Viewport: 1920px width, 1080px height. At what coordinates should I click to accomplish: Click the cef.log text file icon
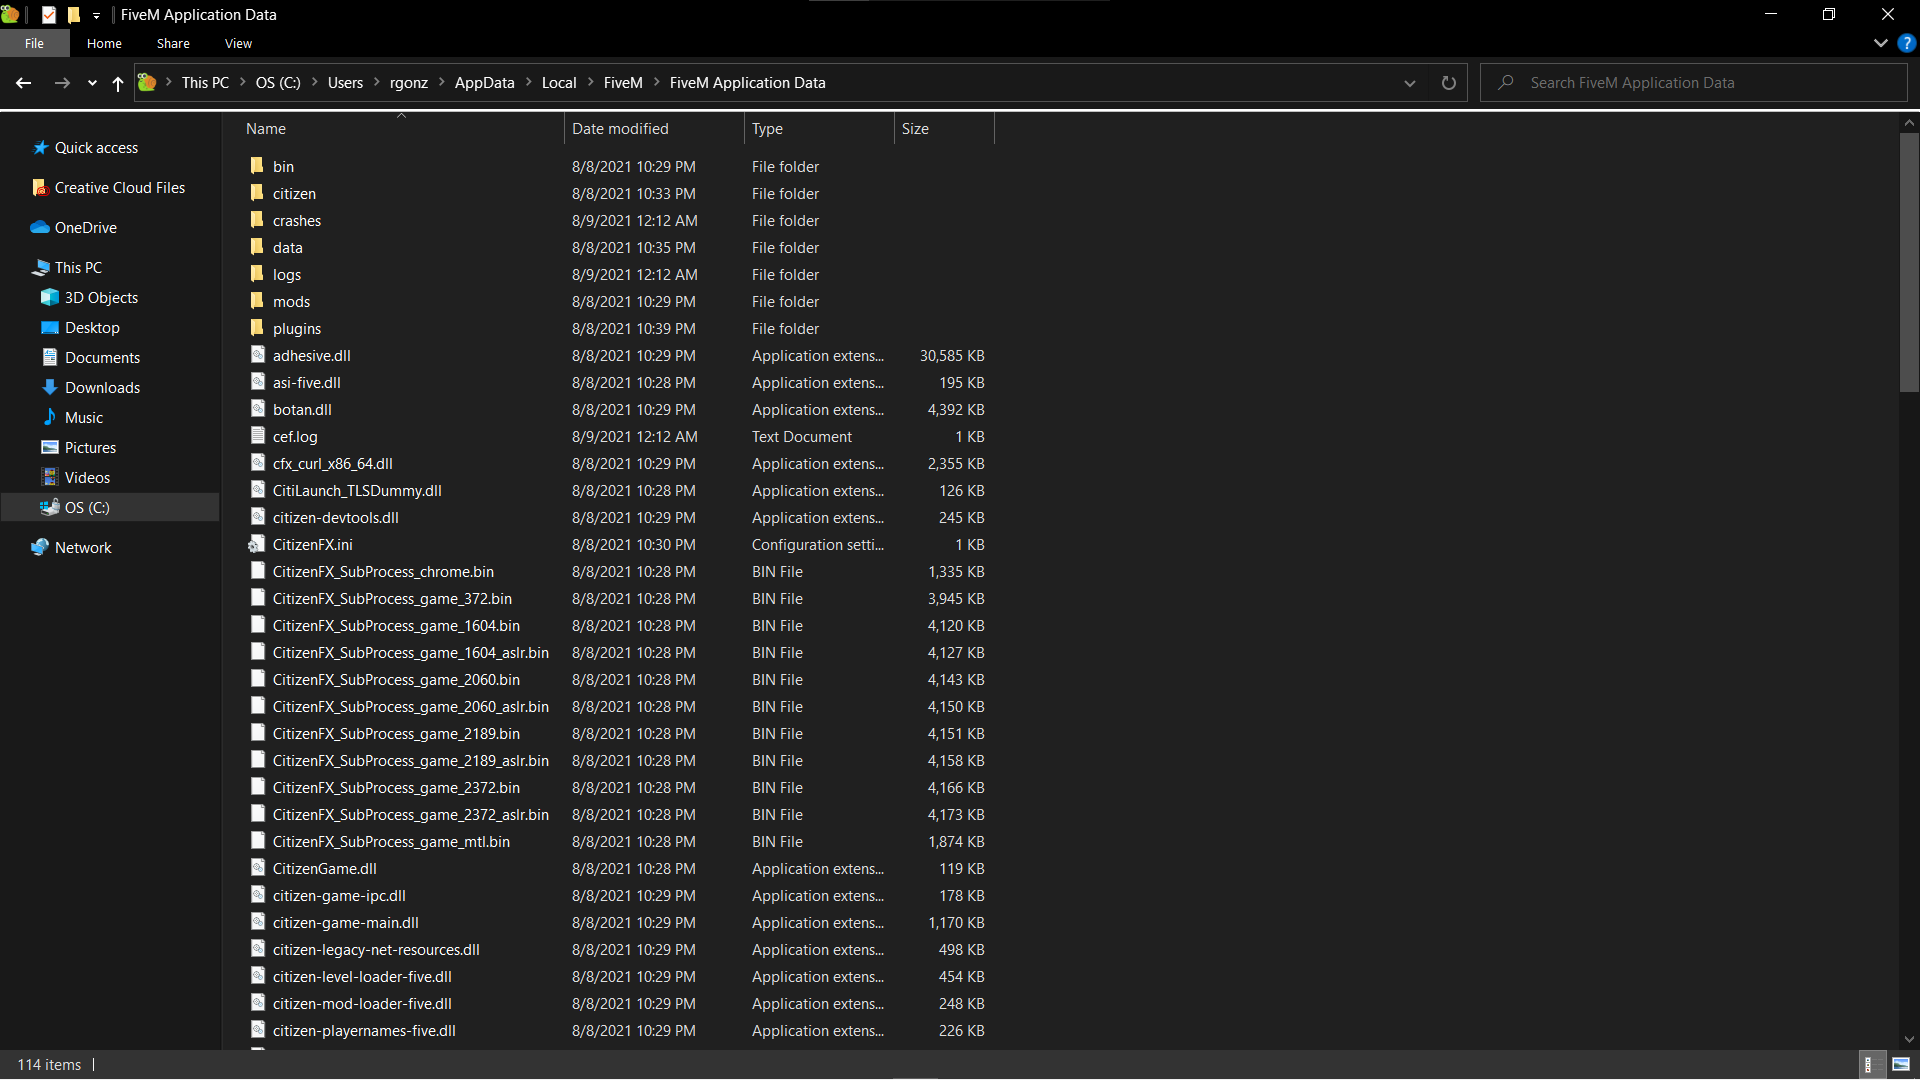click(257, 436)
